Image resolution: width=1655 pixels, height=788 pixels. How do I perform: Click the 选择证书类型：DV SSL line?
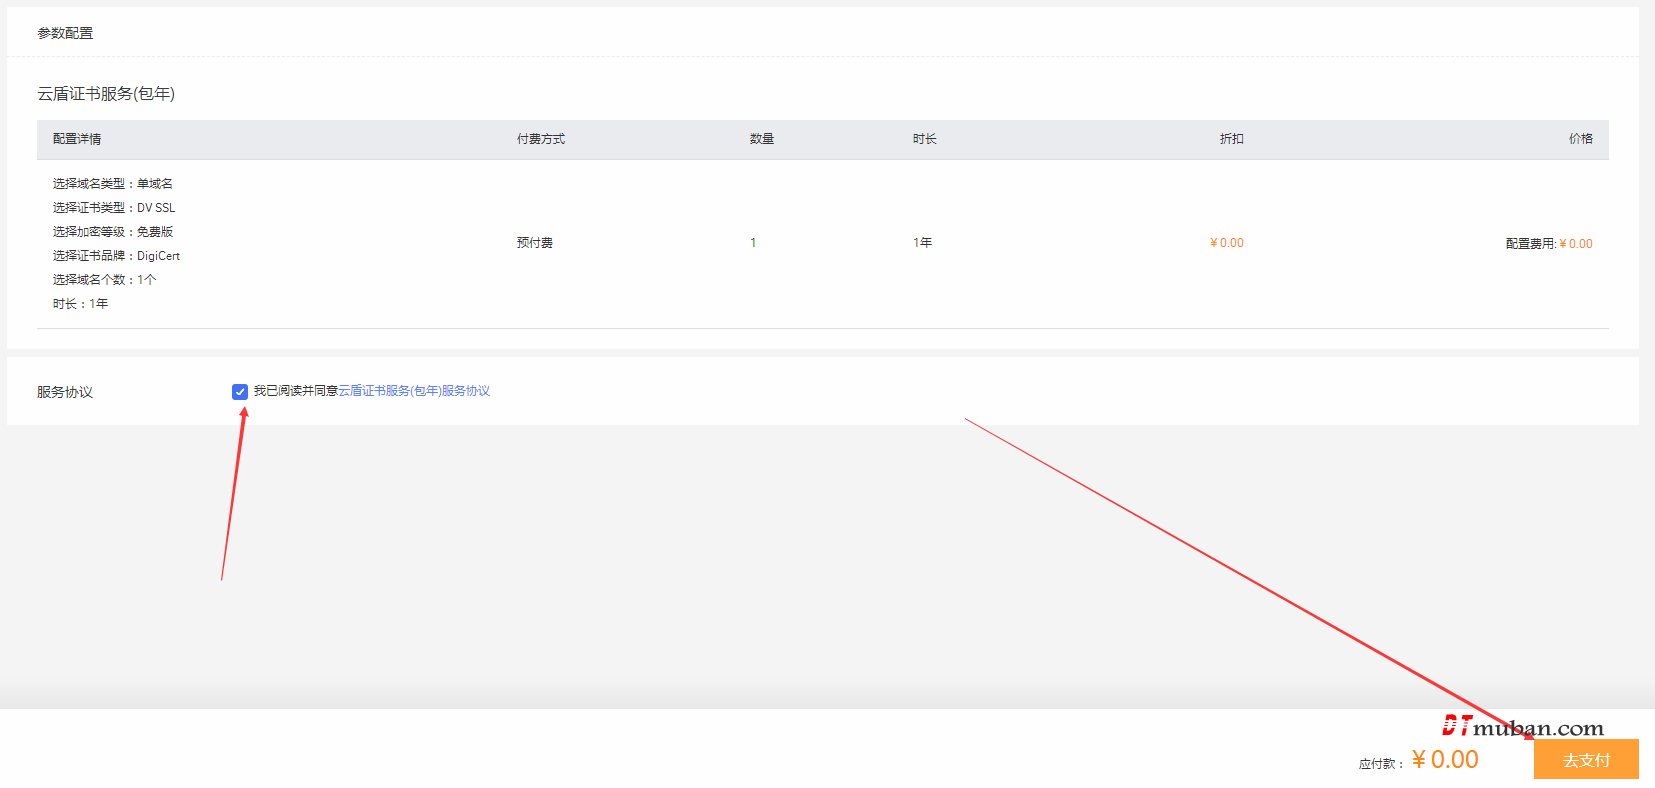(114, 208)
